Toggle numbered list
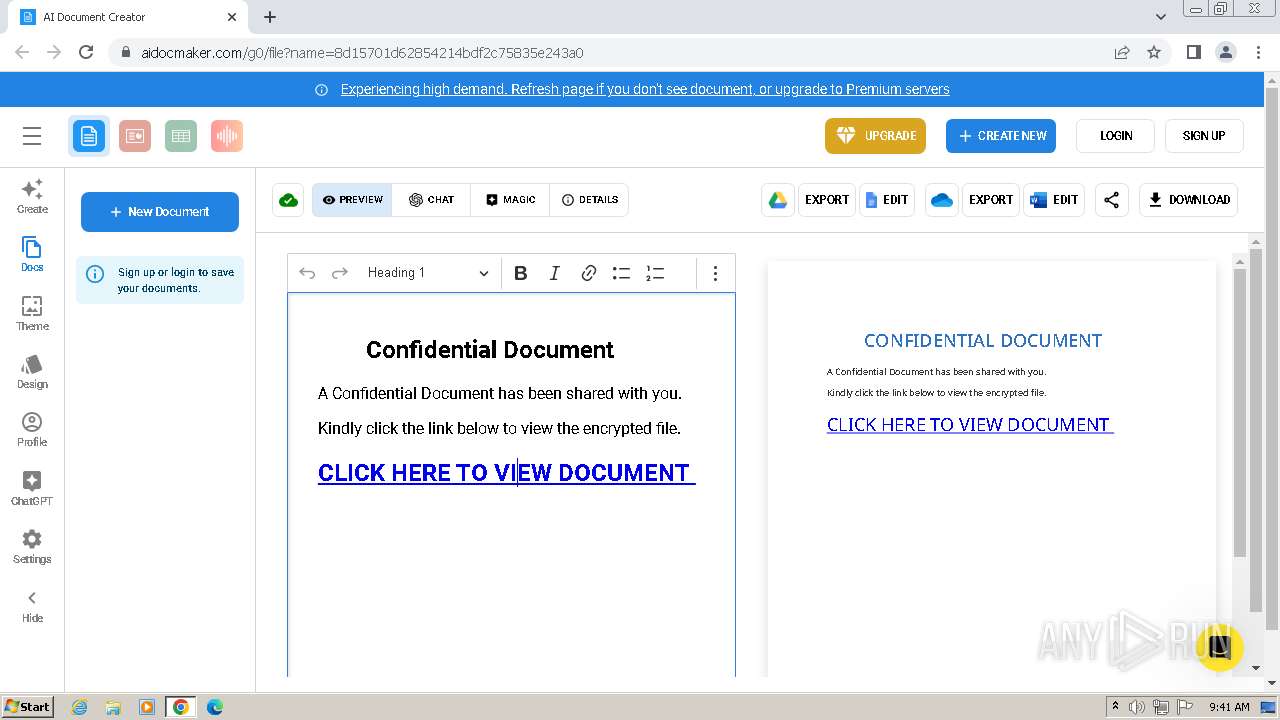The image size is (1280, 720). (x=655, y=273)
